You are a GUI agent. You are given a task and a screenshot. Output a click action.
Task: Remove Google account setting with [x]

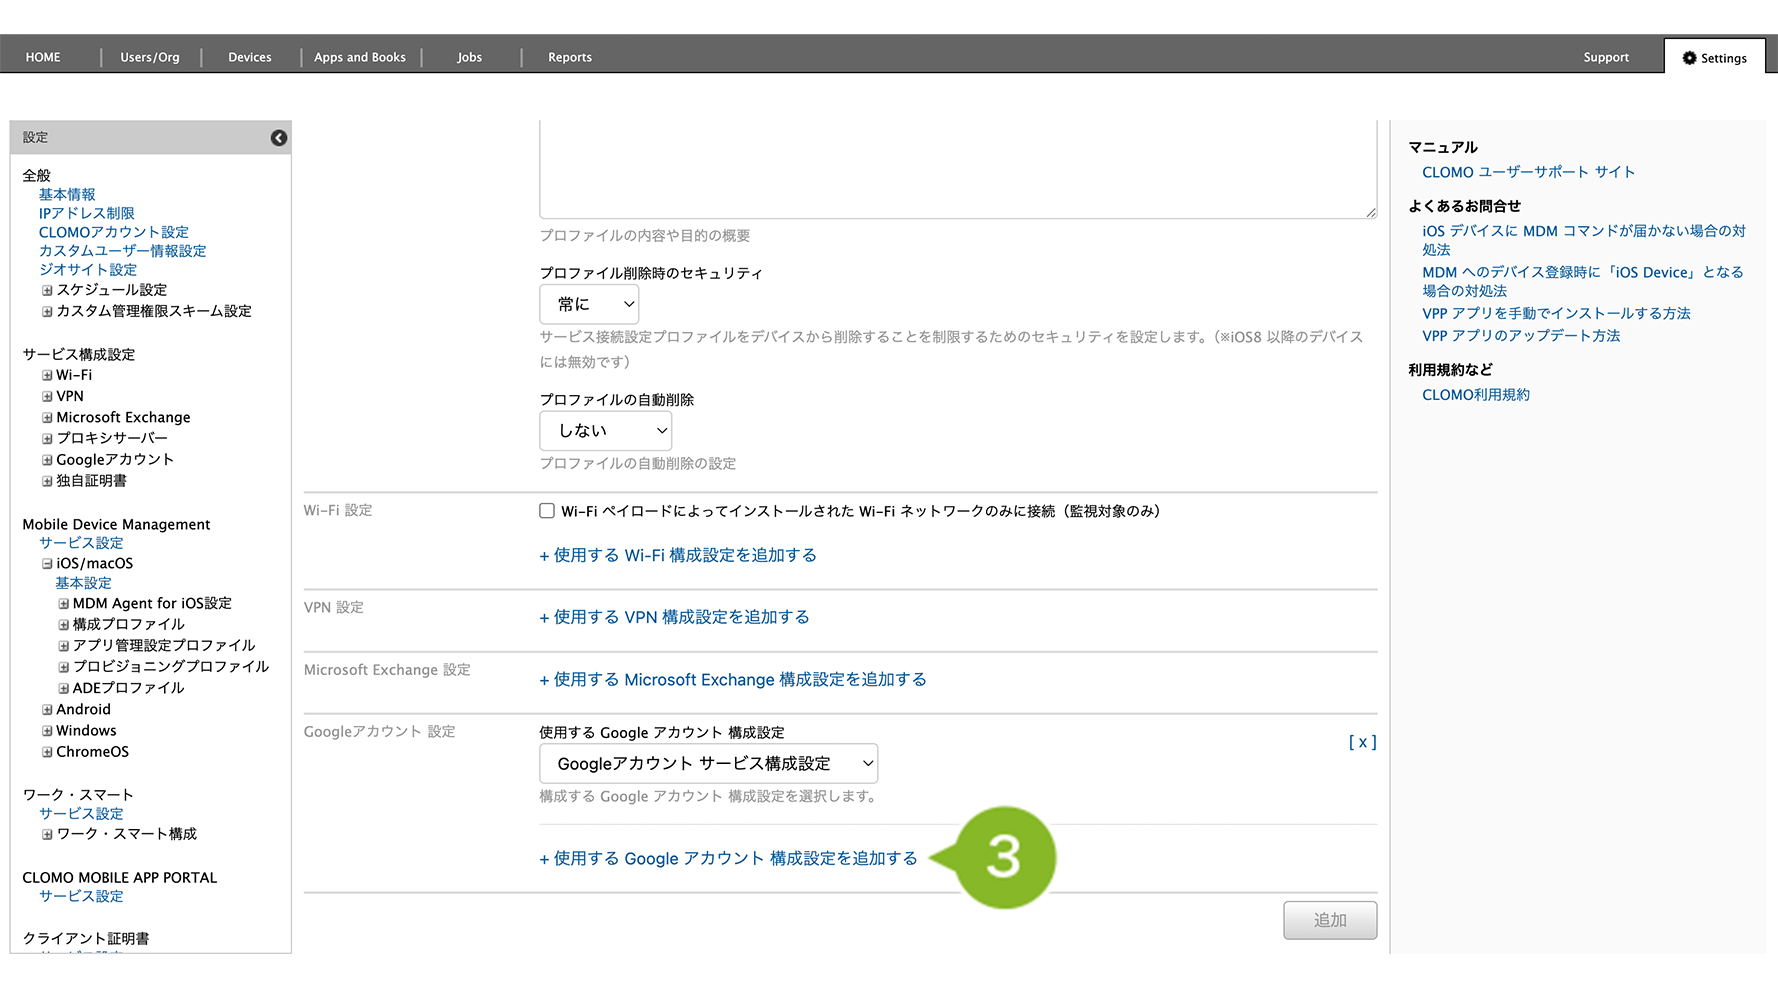tap(1362, 742)
